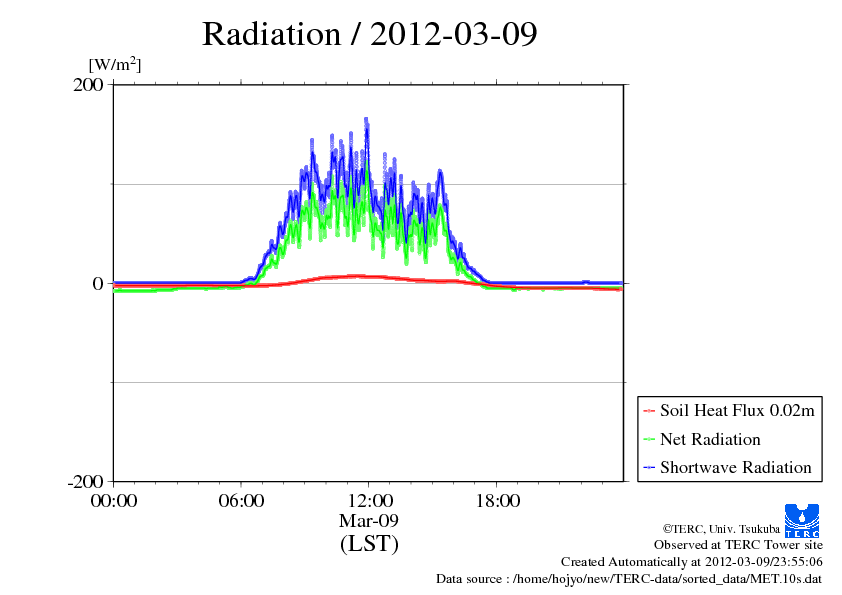The height and width of the screenshot is (595, 842).
Task: Click the x-axis label '18:00'
Action: (x=497, y=501)
